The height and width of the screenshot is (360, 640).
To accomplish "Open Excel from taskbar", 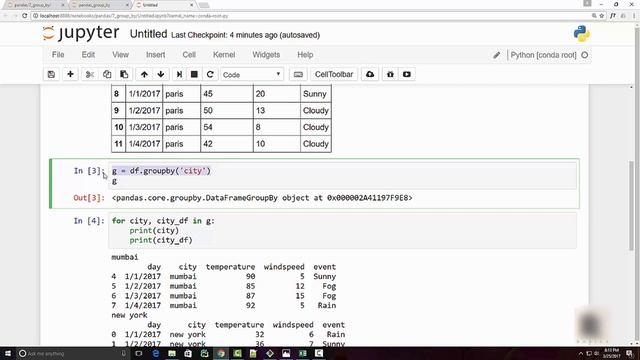I will (302, 353).
